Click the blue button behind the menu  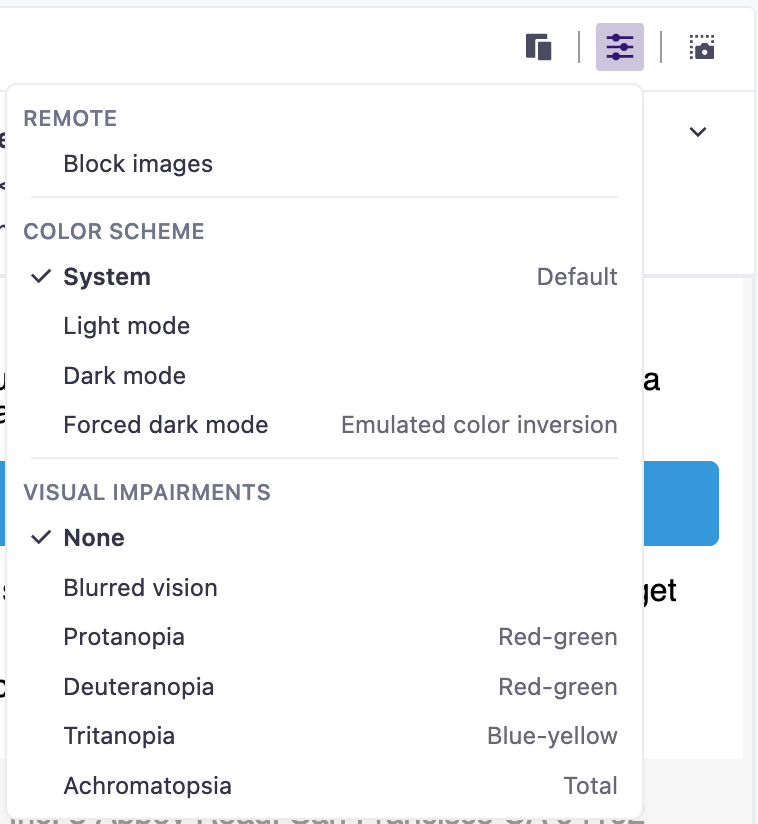(681, 503)
